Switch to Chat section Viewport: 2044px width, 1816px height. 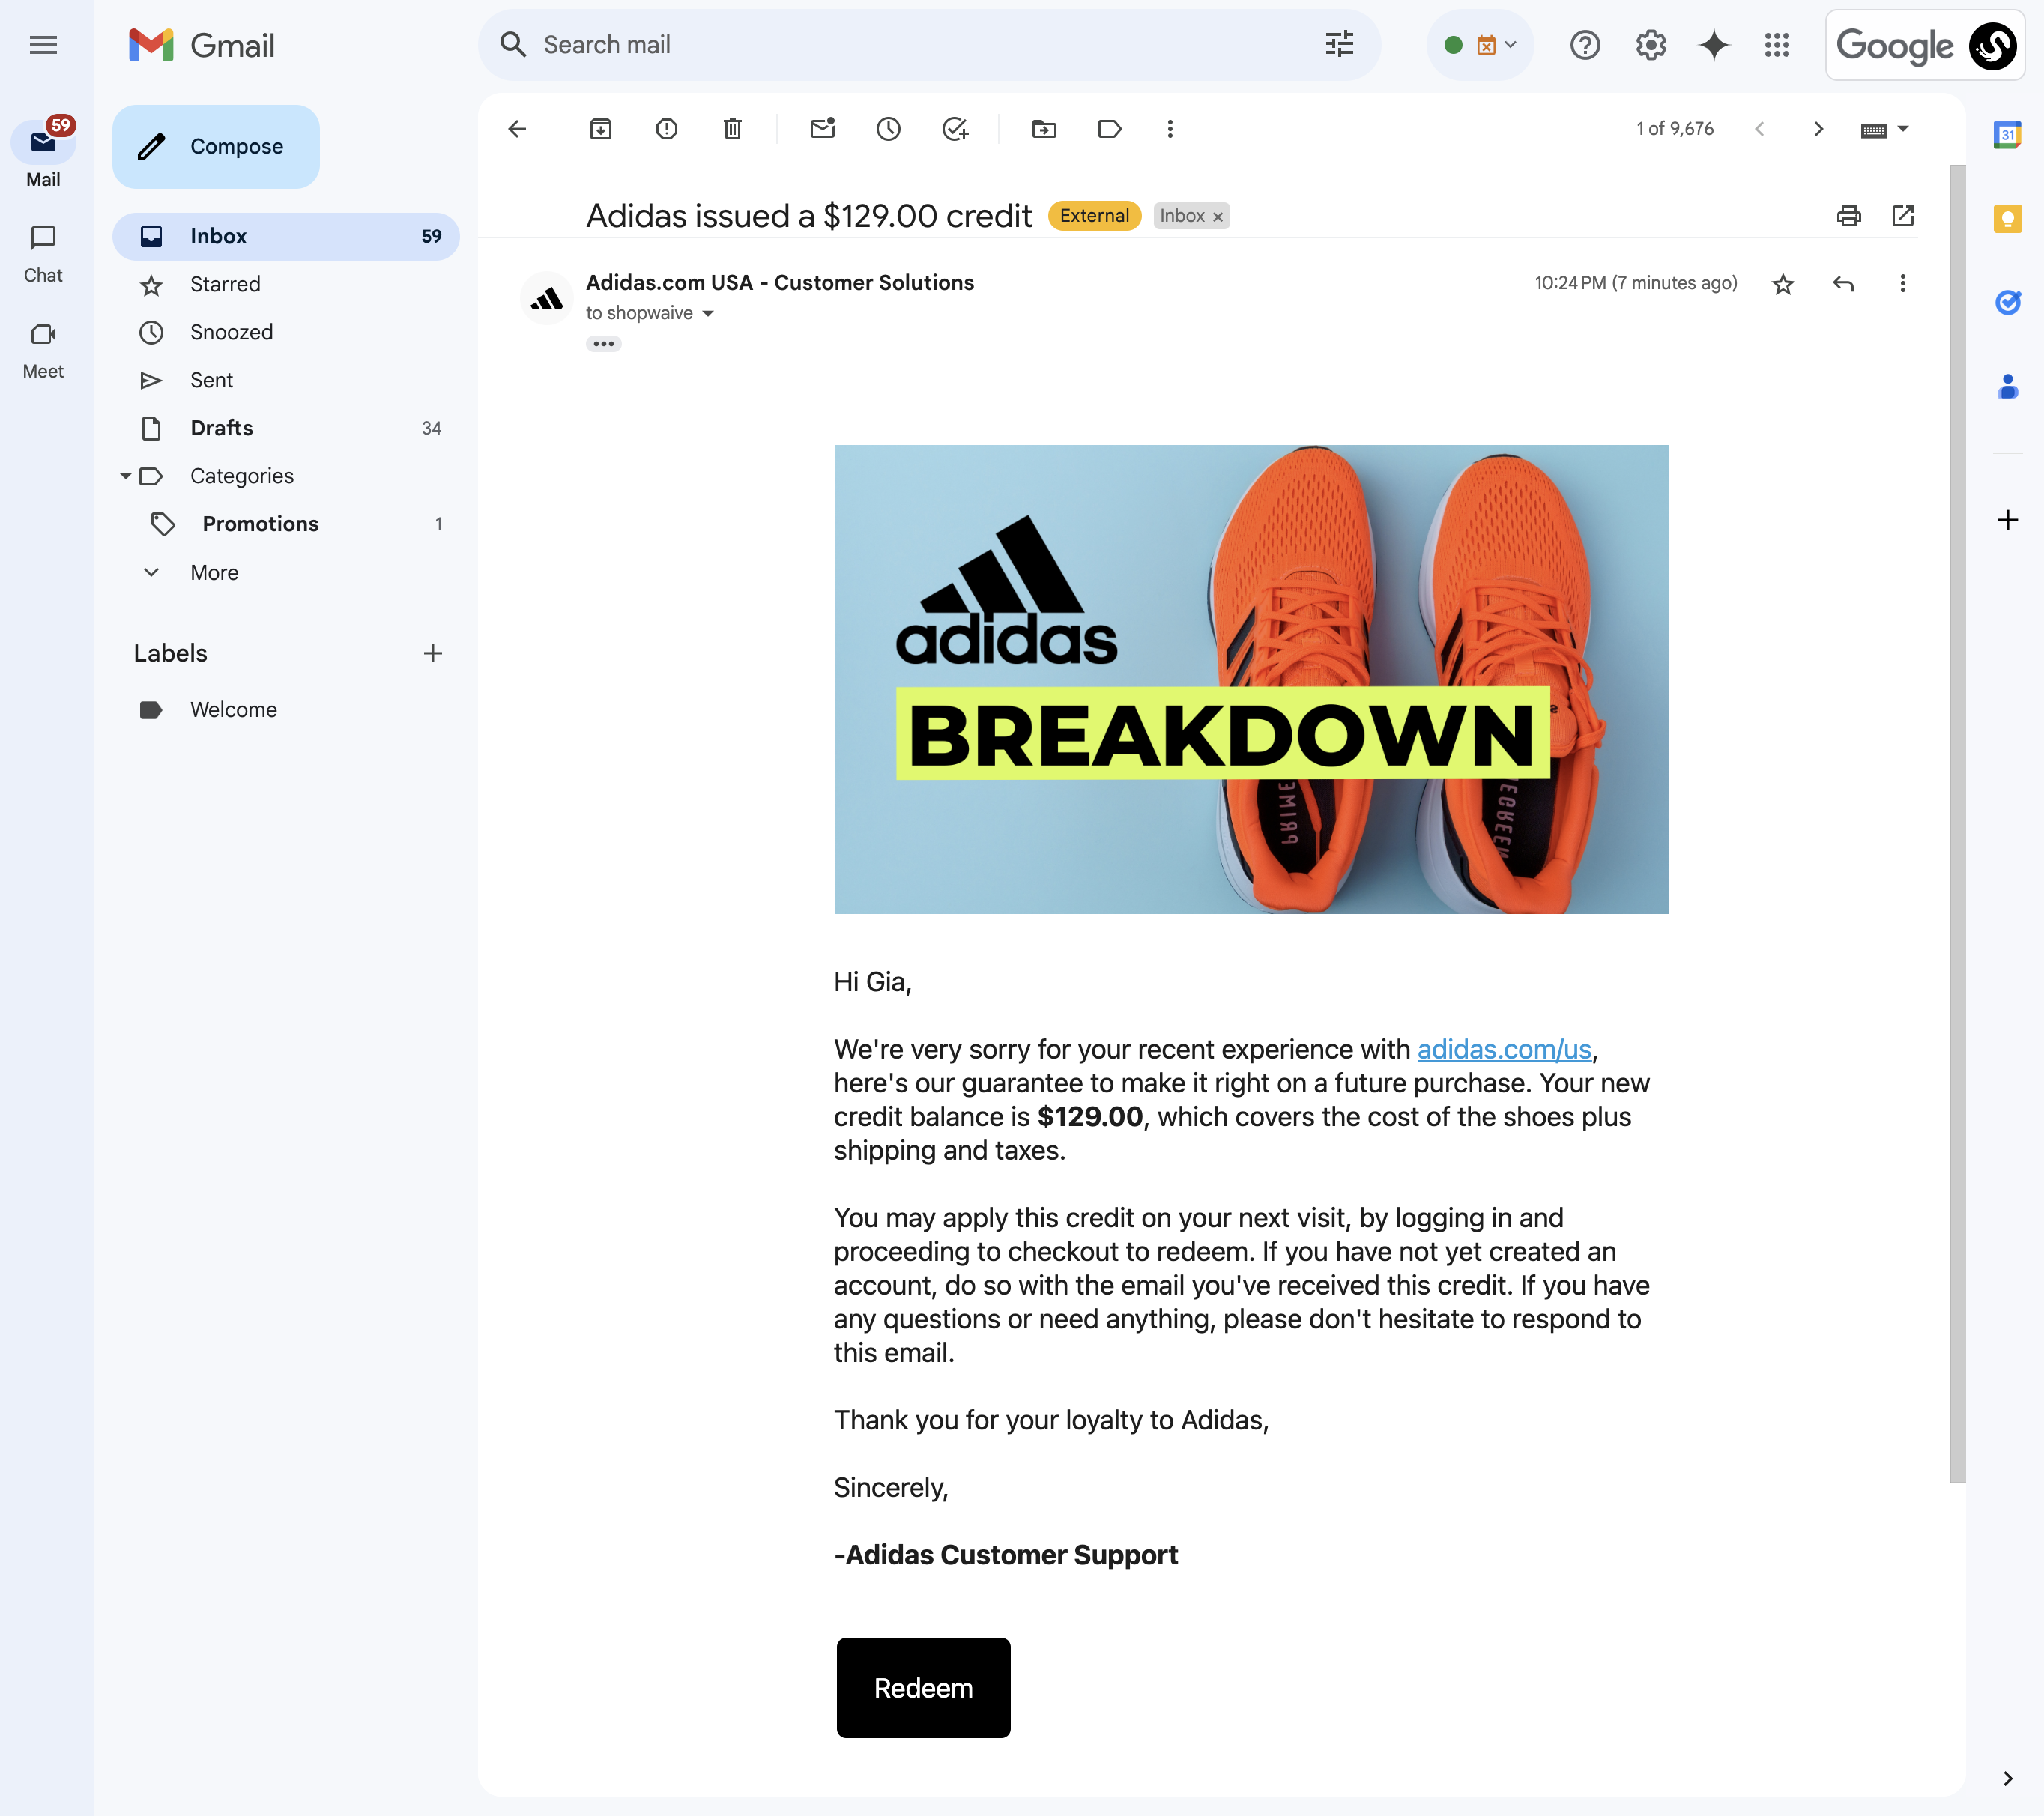click(43, 254)
